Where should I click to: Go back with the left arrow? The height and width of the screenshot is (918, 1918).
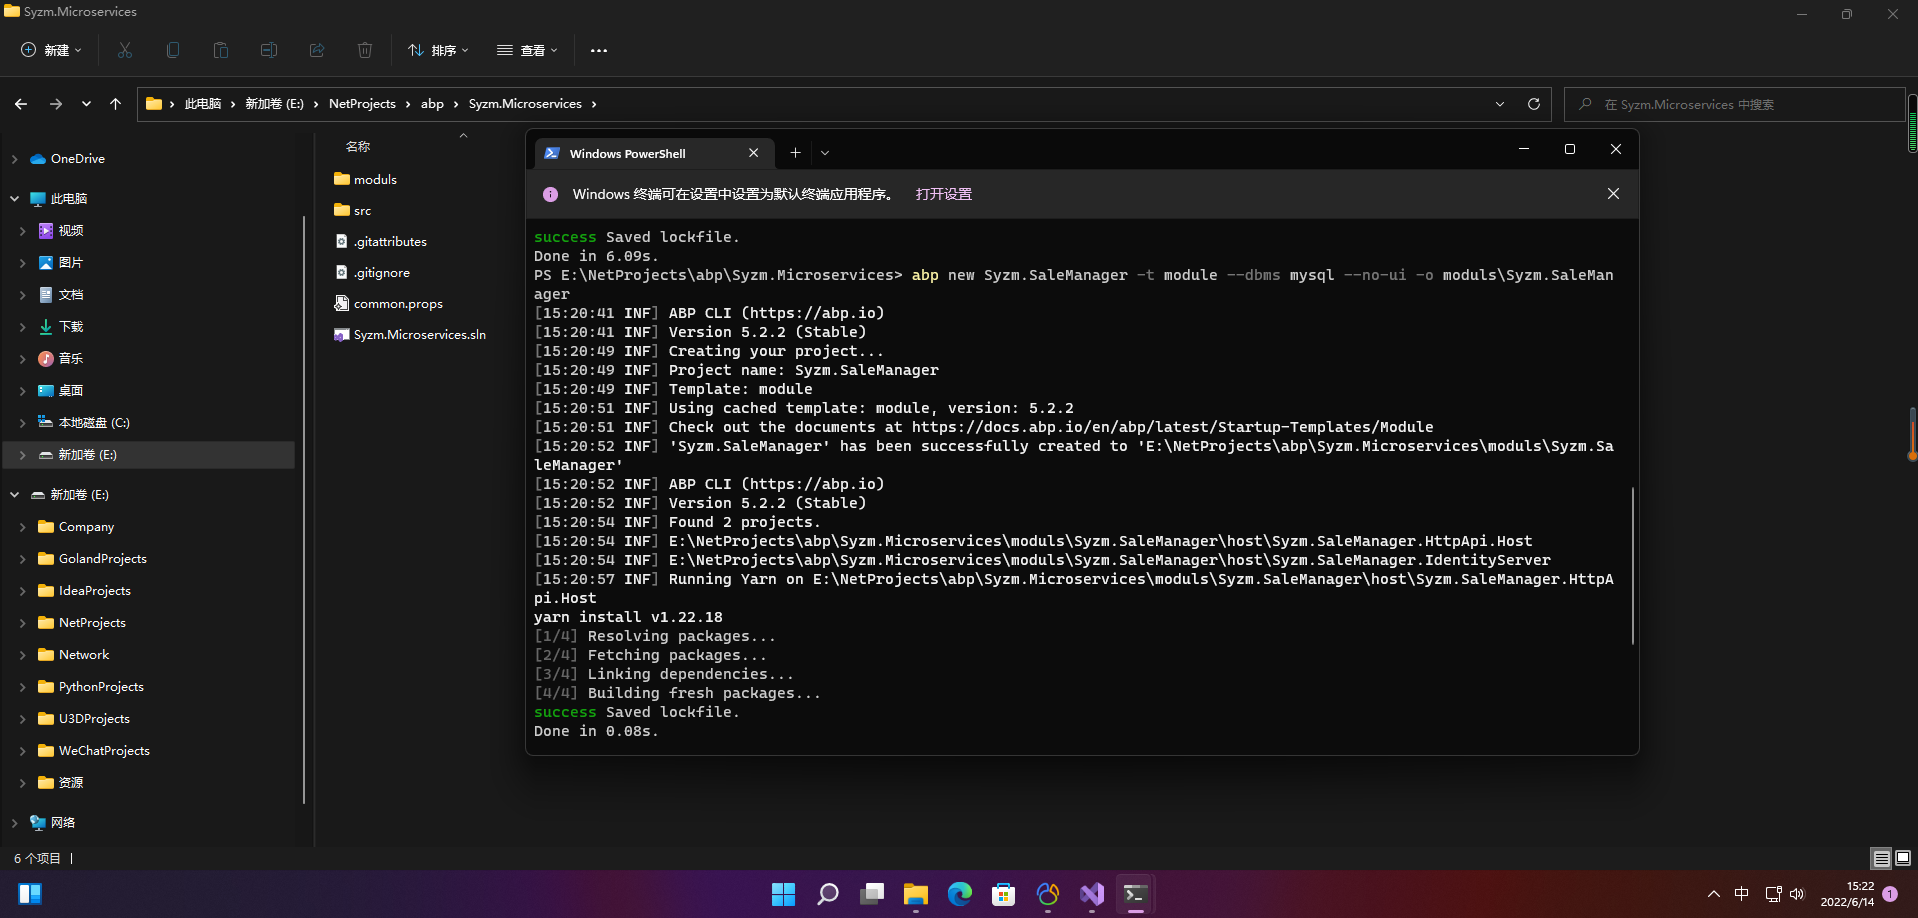[21, 104]
